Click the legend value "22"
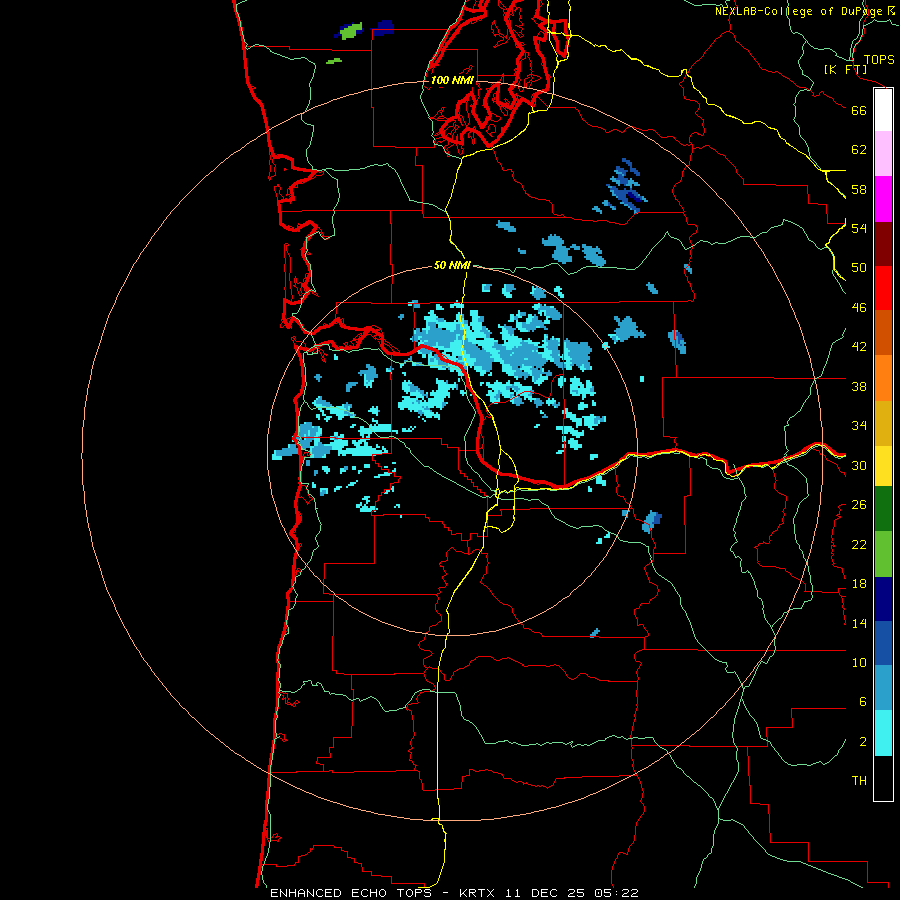This screenshot has height=900, width=900. [x=859, y=544]
